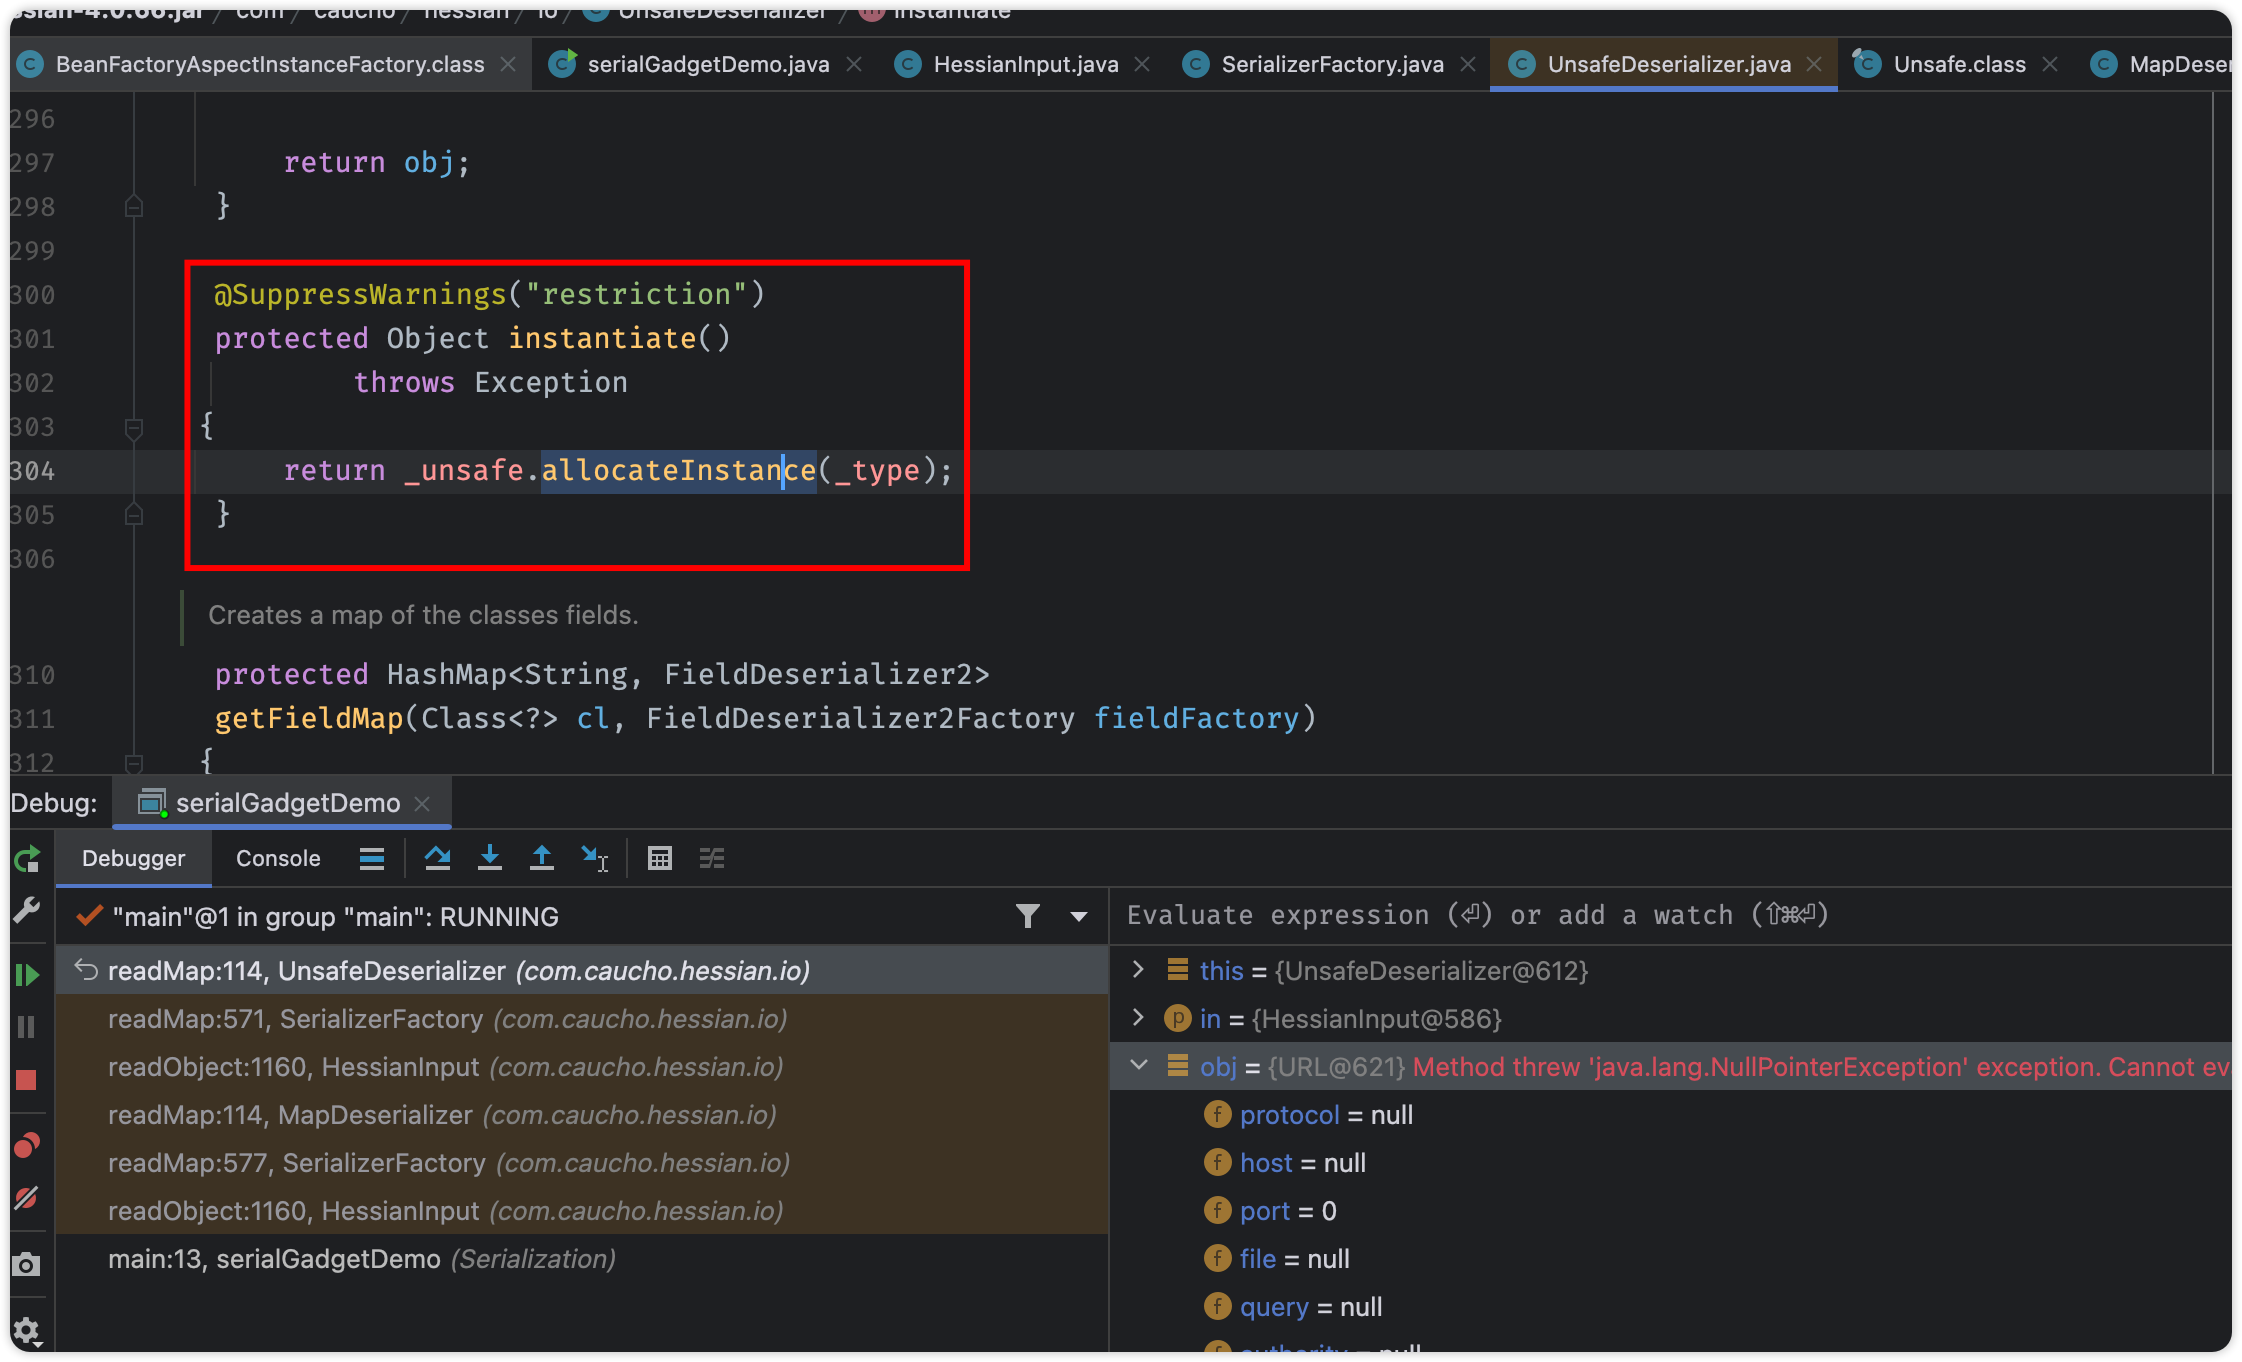The height and width of the screenshot is (1362, 2242).
Task: Select the 'protocol = null' field
Action: 1670,1114
